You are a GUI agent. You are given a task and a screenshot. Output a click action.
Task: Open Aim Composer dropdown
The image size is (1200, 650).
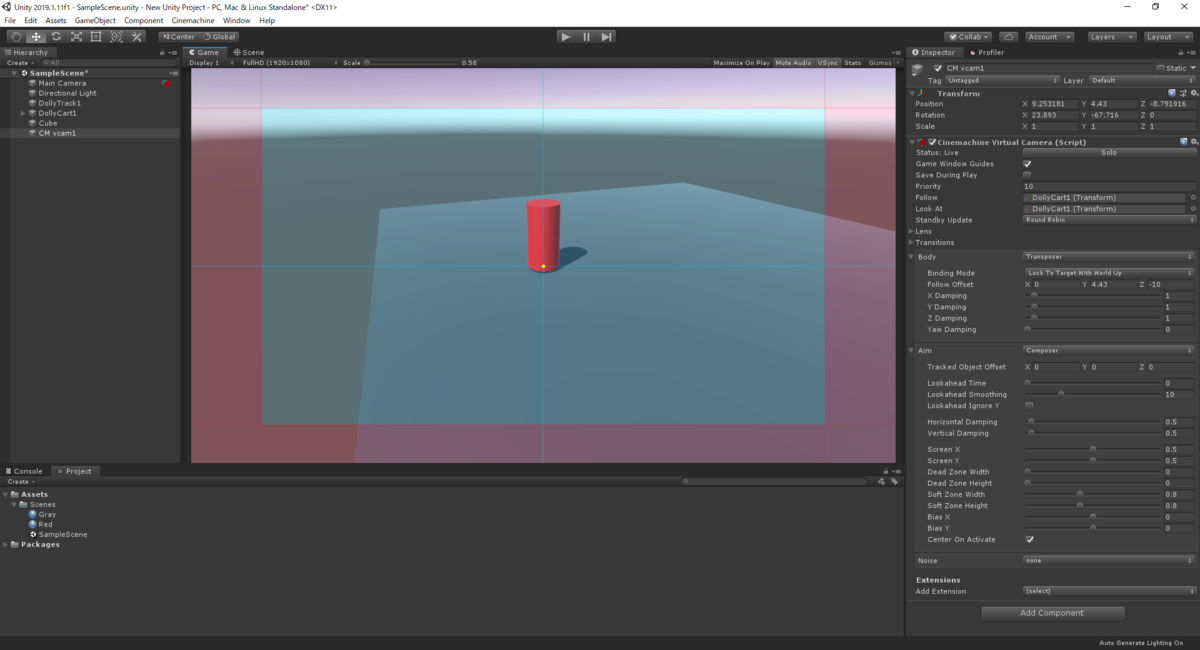(x=1108, y=350)
